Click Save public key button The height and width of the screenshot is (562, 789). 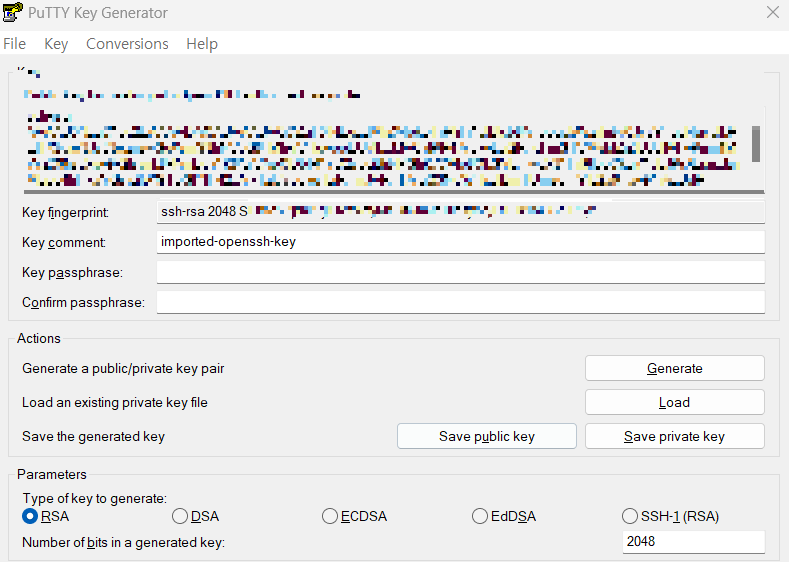pos(487,436)
